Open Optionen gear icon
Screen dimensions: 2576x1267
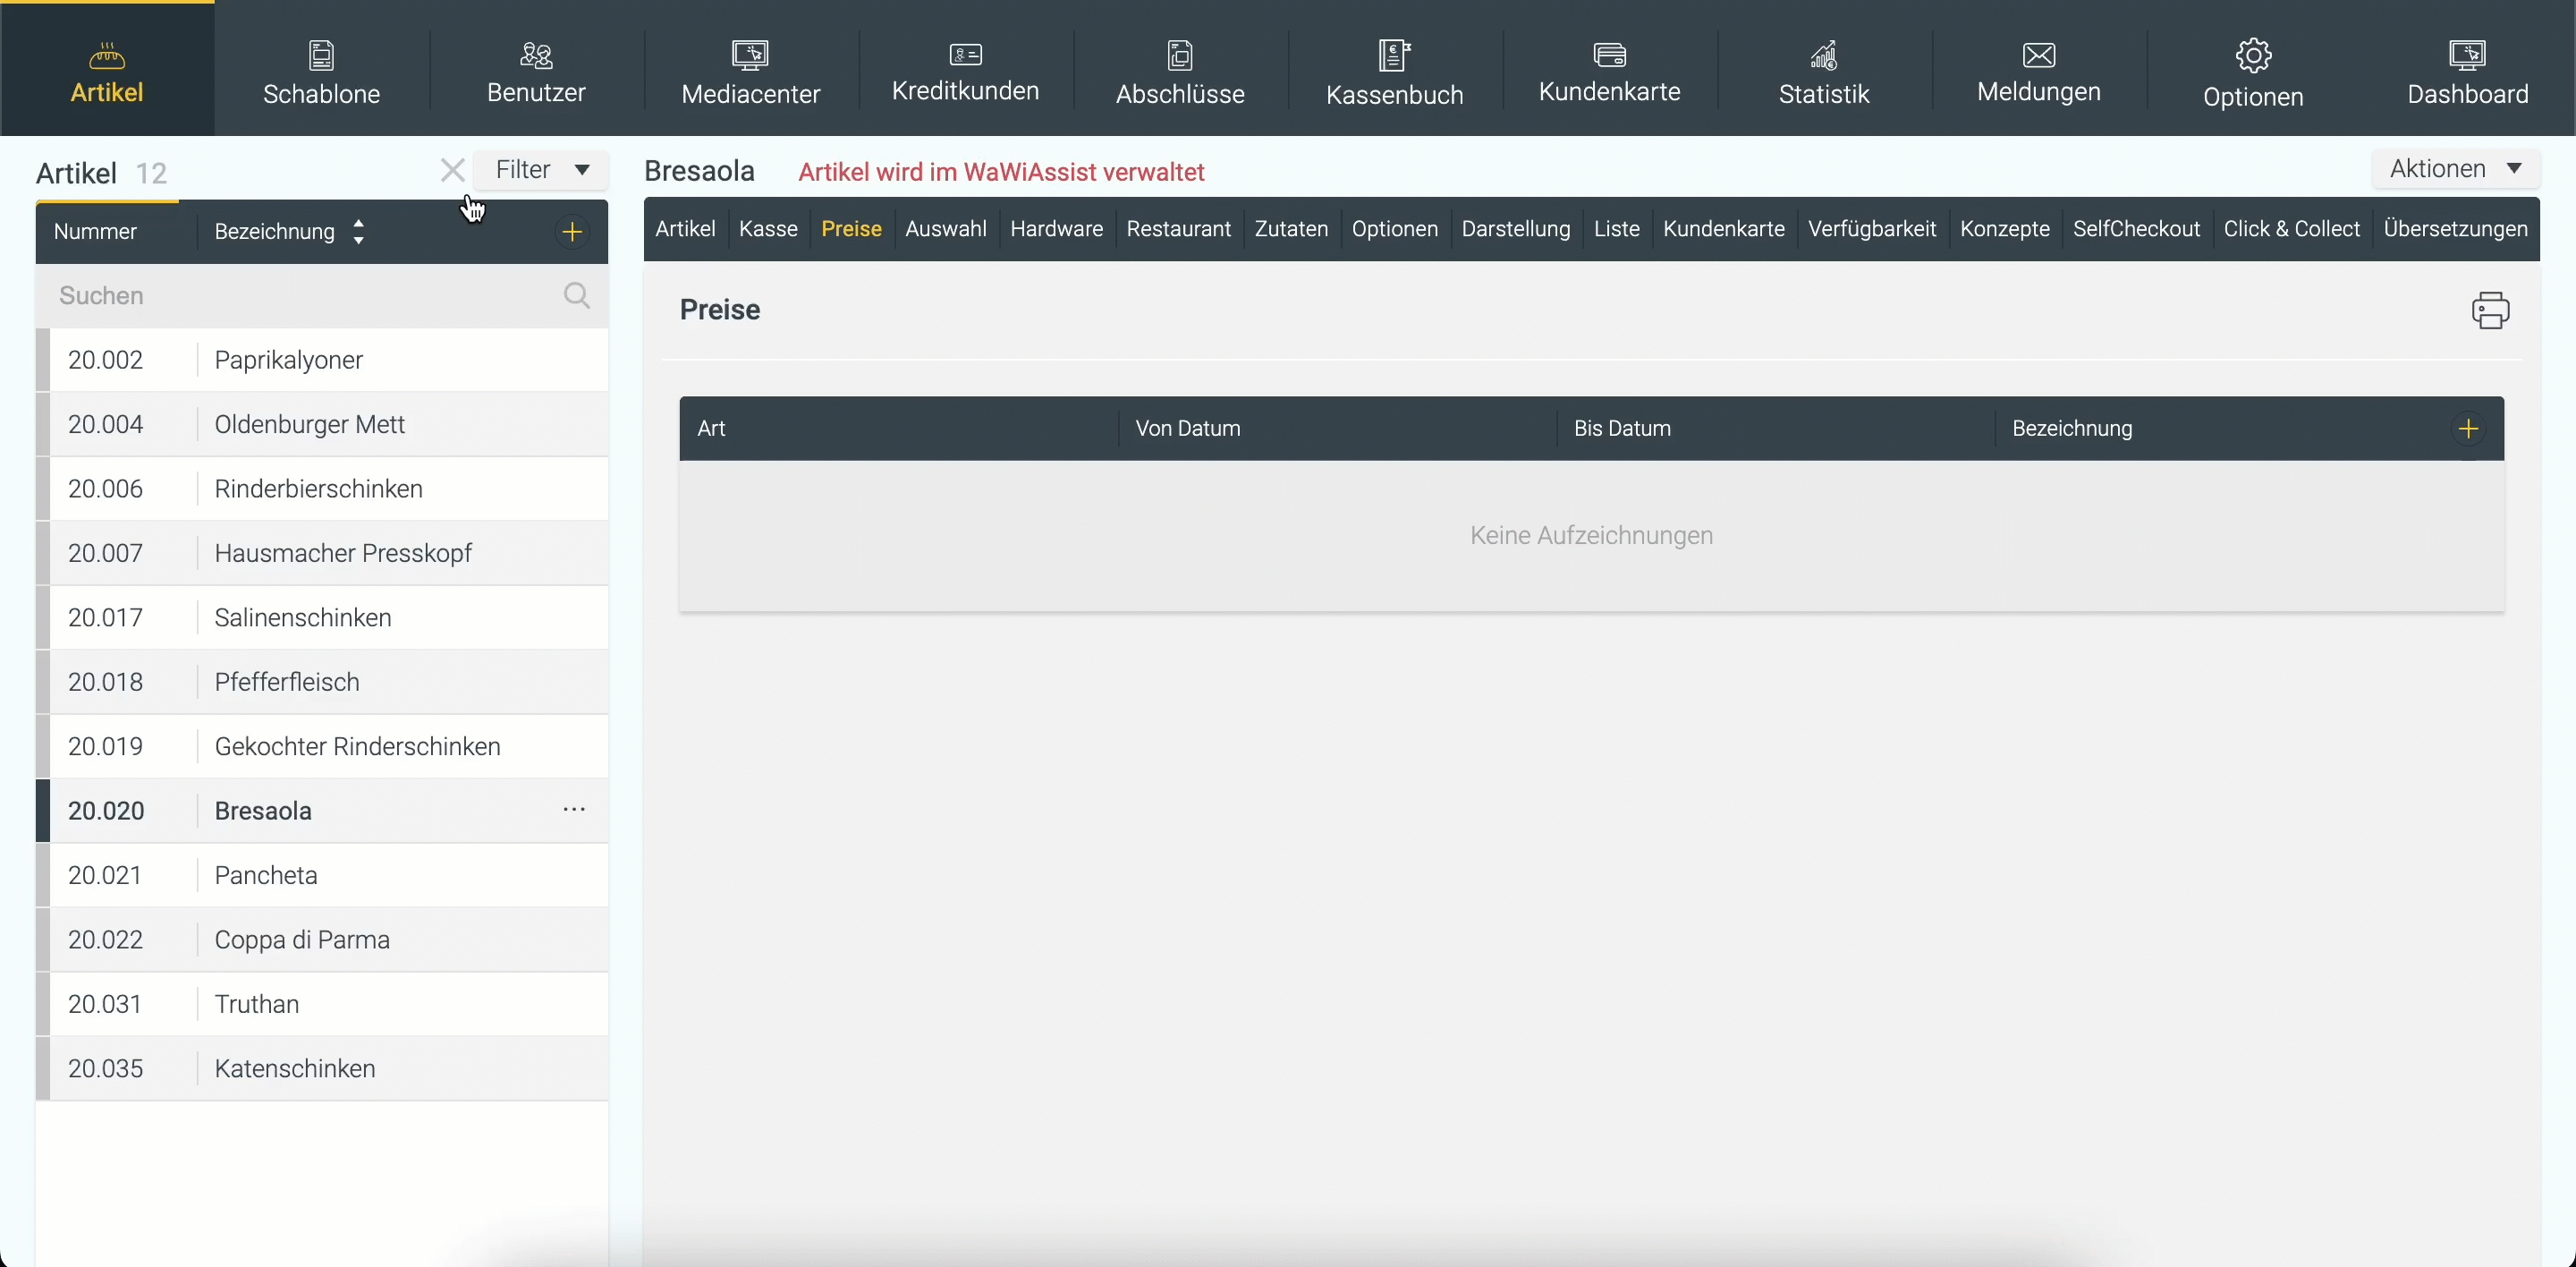click(x=2253, y=55)
